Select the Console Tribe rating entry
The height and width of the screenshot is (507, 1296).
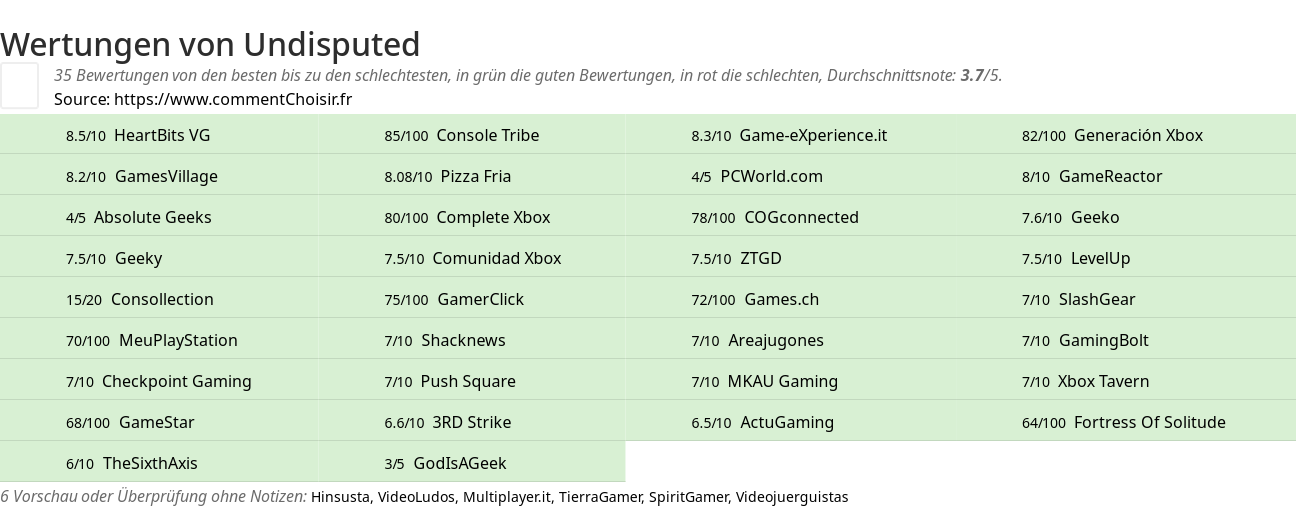[x=487, y=135]
